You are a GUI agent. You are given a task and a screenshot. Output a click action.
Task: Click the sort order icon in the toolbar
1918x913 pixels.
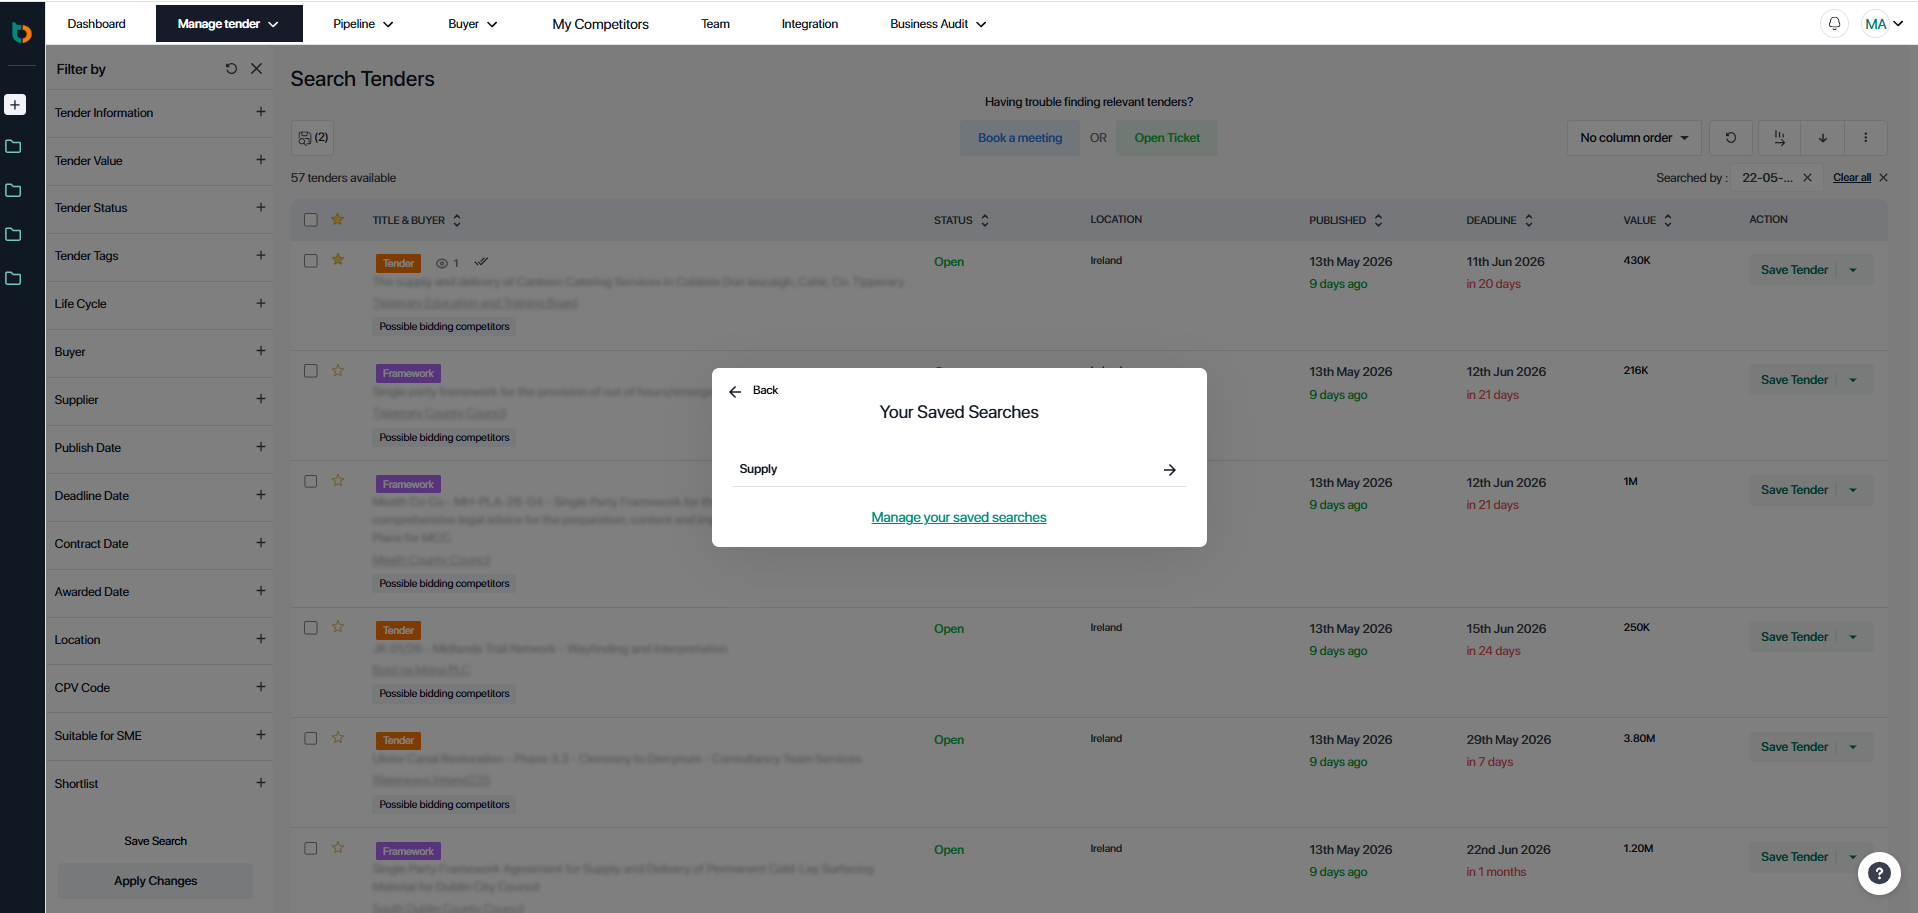tap(1779, 138)
